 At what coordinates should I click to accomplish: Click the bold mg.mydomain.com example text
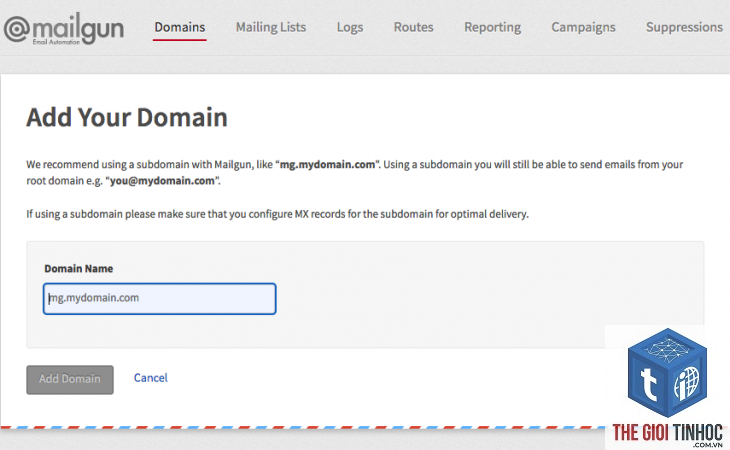pyautogui.click(x=327, y=164)
